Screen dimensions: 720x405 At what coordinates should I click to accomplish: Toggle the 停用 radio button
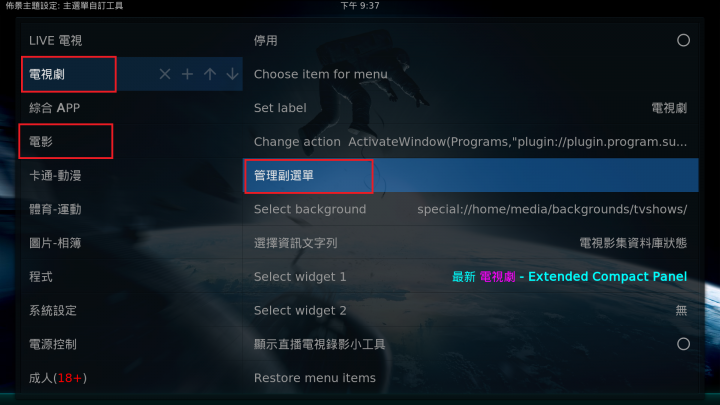(683, 40)
